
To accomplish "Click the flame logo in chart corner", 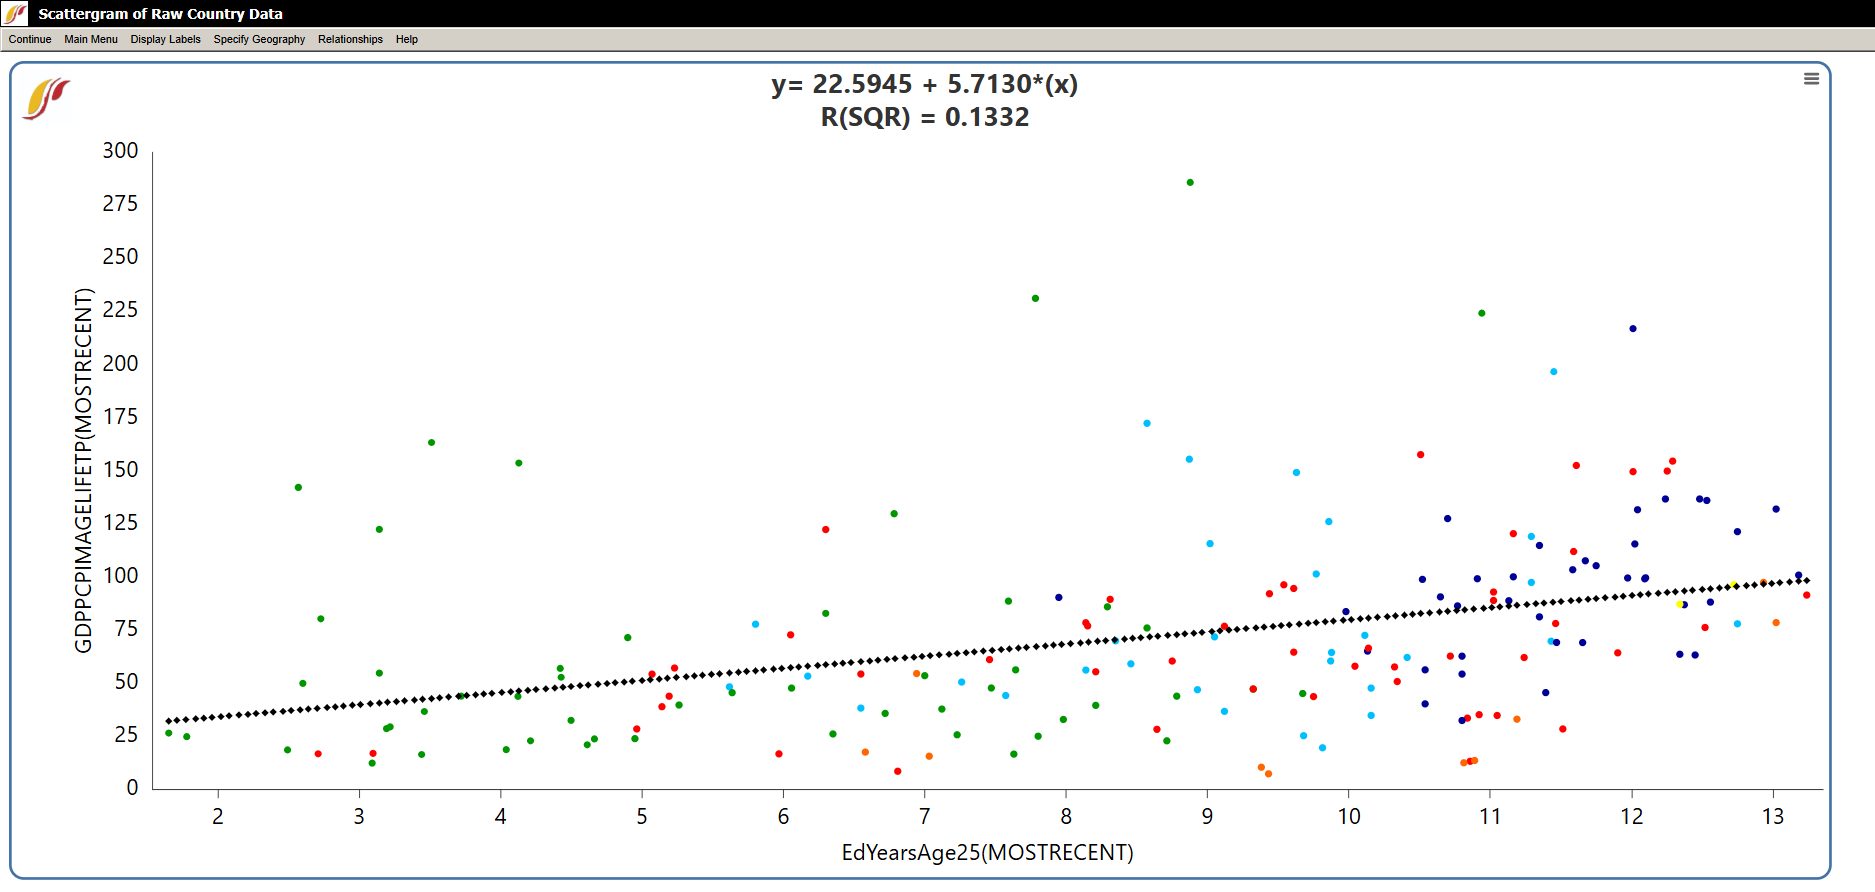I will tap(46, 98).
